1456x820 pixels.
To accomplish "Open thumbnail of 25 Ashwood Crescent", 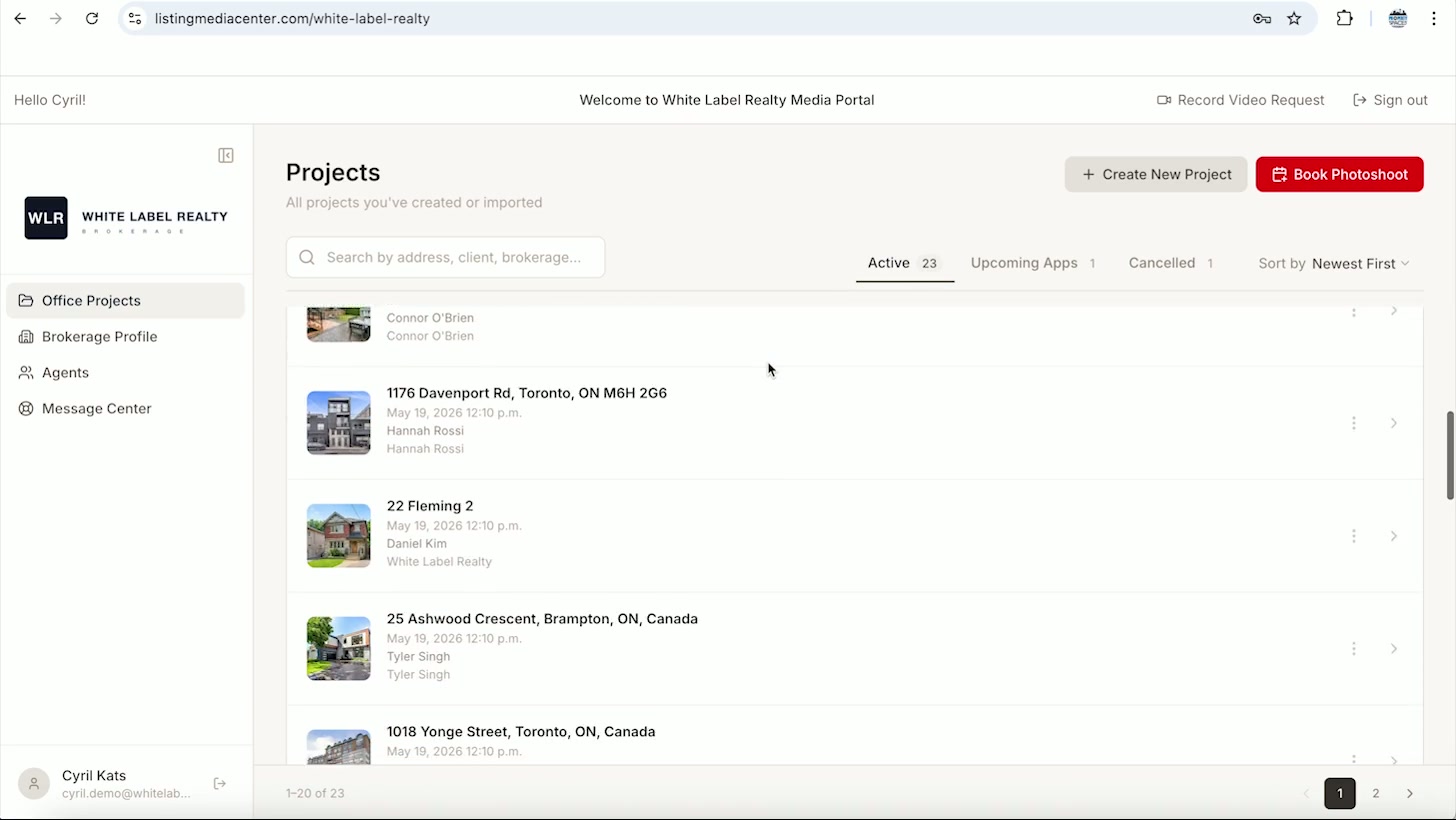I will click(338, 649).
